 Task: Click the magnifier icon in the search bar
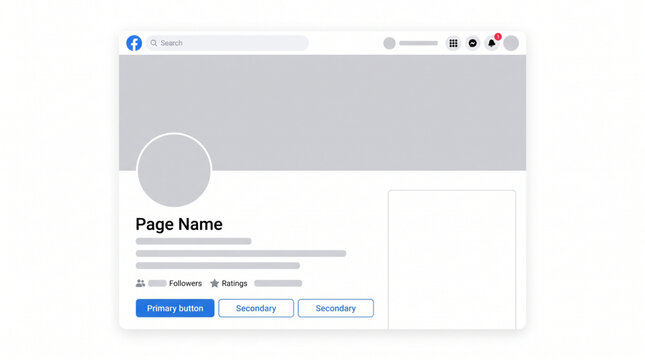point(153,43)
